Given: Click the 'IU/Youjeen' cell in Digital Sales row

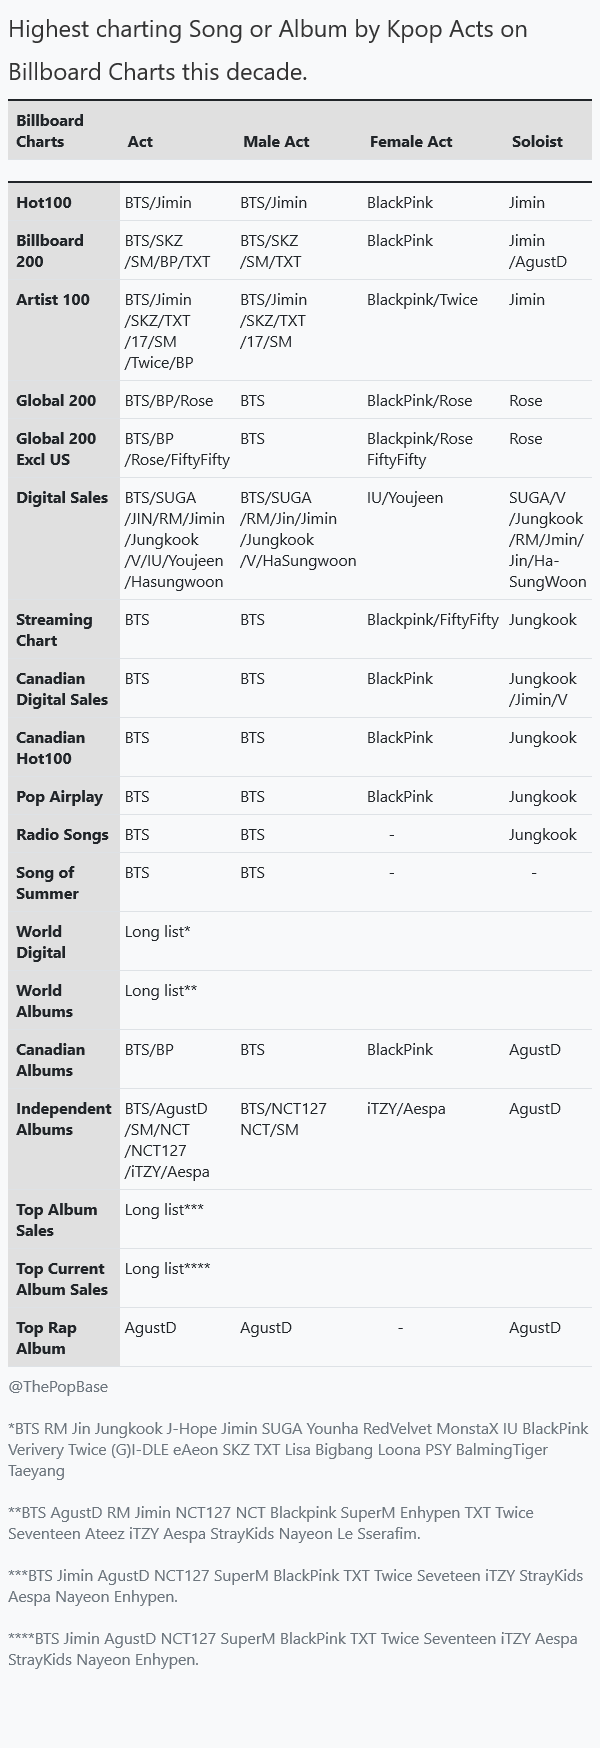Looking at the screenshot, I should point(405,498).
